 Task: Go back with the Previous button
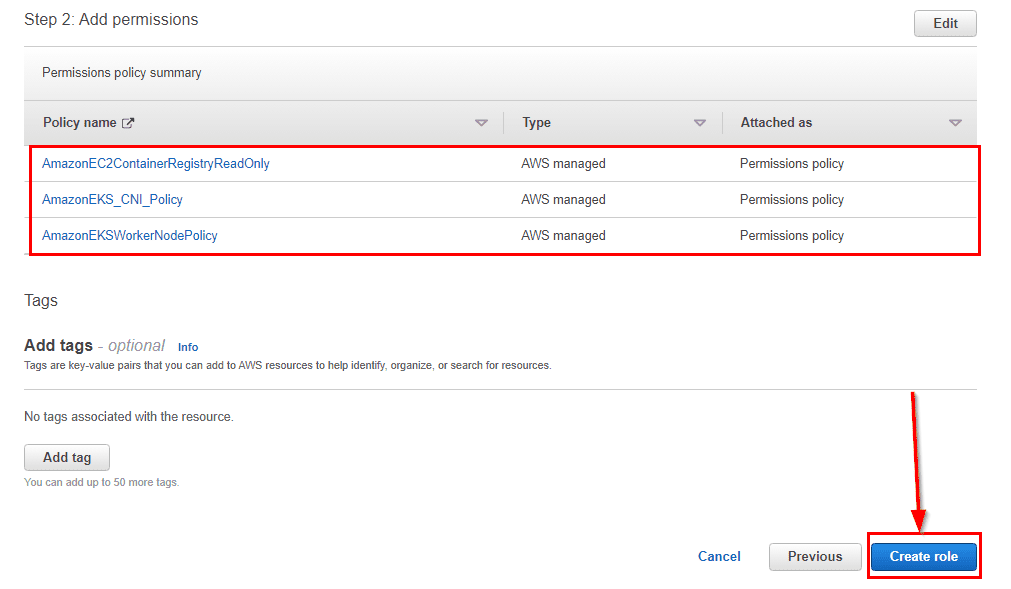814,557
